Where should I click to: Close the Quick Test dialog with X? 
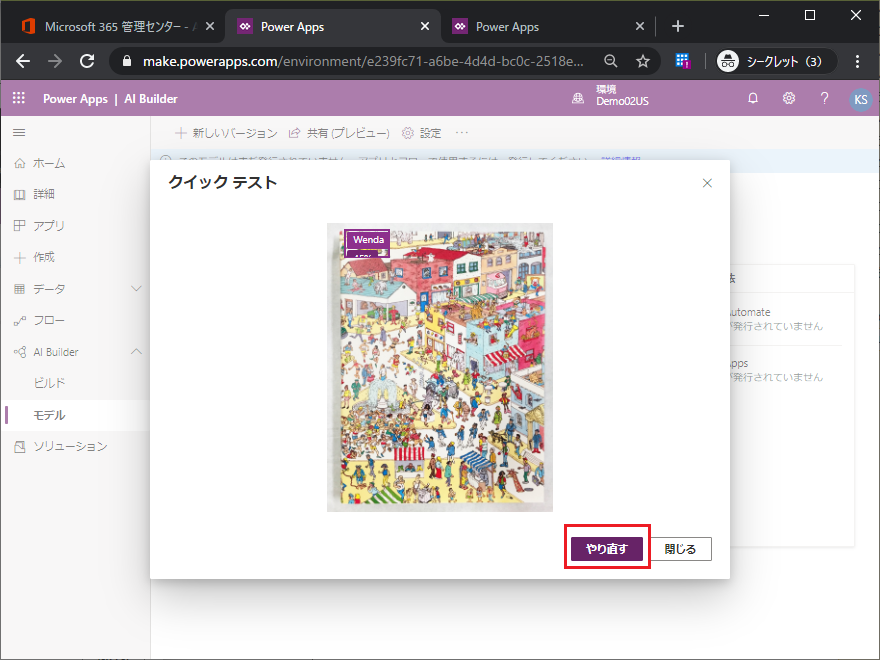pyautogui.click(x=707, y=183)
